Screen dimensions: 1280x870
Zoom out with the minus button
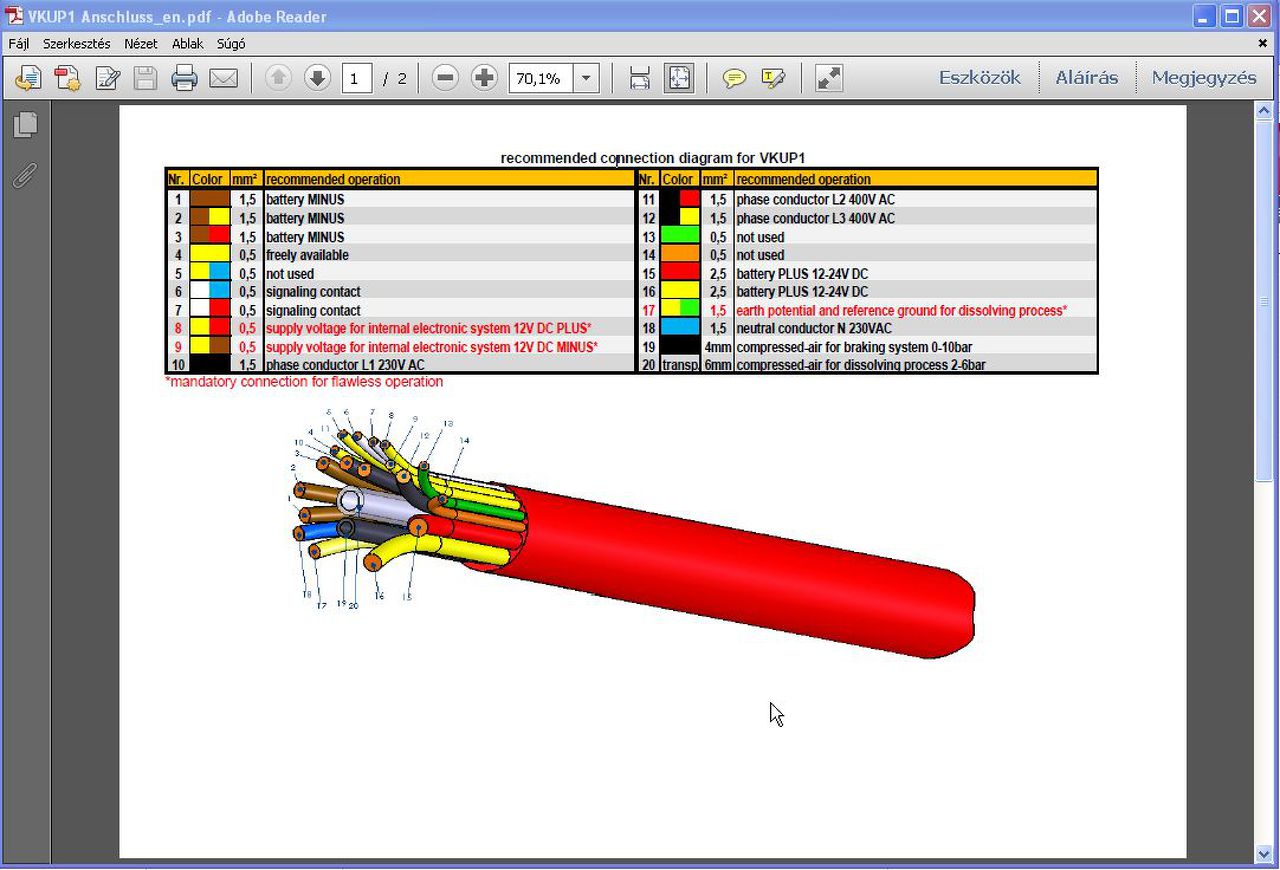point(445,78)
